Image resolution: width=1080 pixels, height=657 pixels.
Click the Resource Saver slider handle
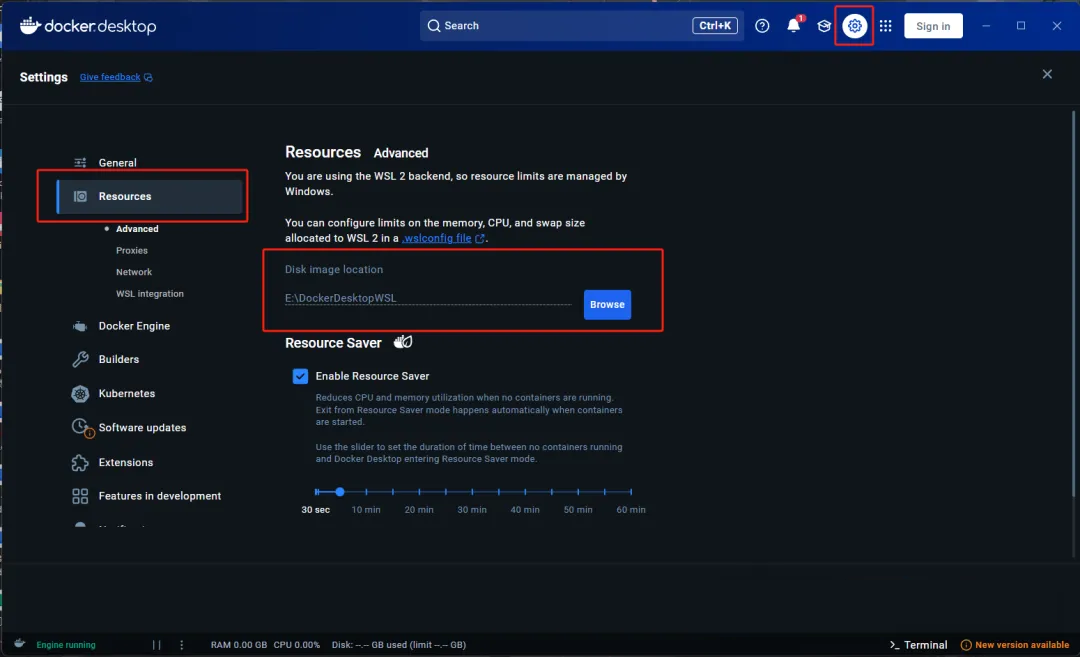coord(340,492)
